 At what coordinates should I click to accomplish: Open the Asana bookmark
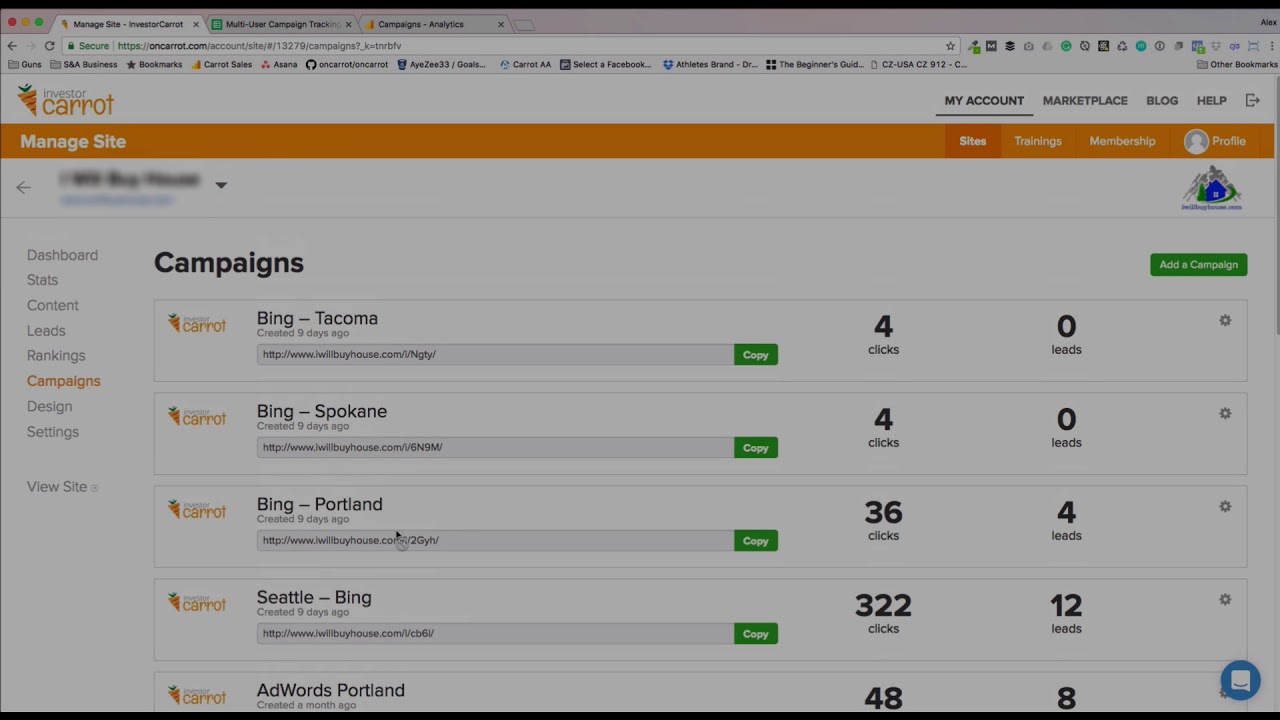coord(279,64)
